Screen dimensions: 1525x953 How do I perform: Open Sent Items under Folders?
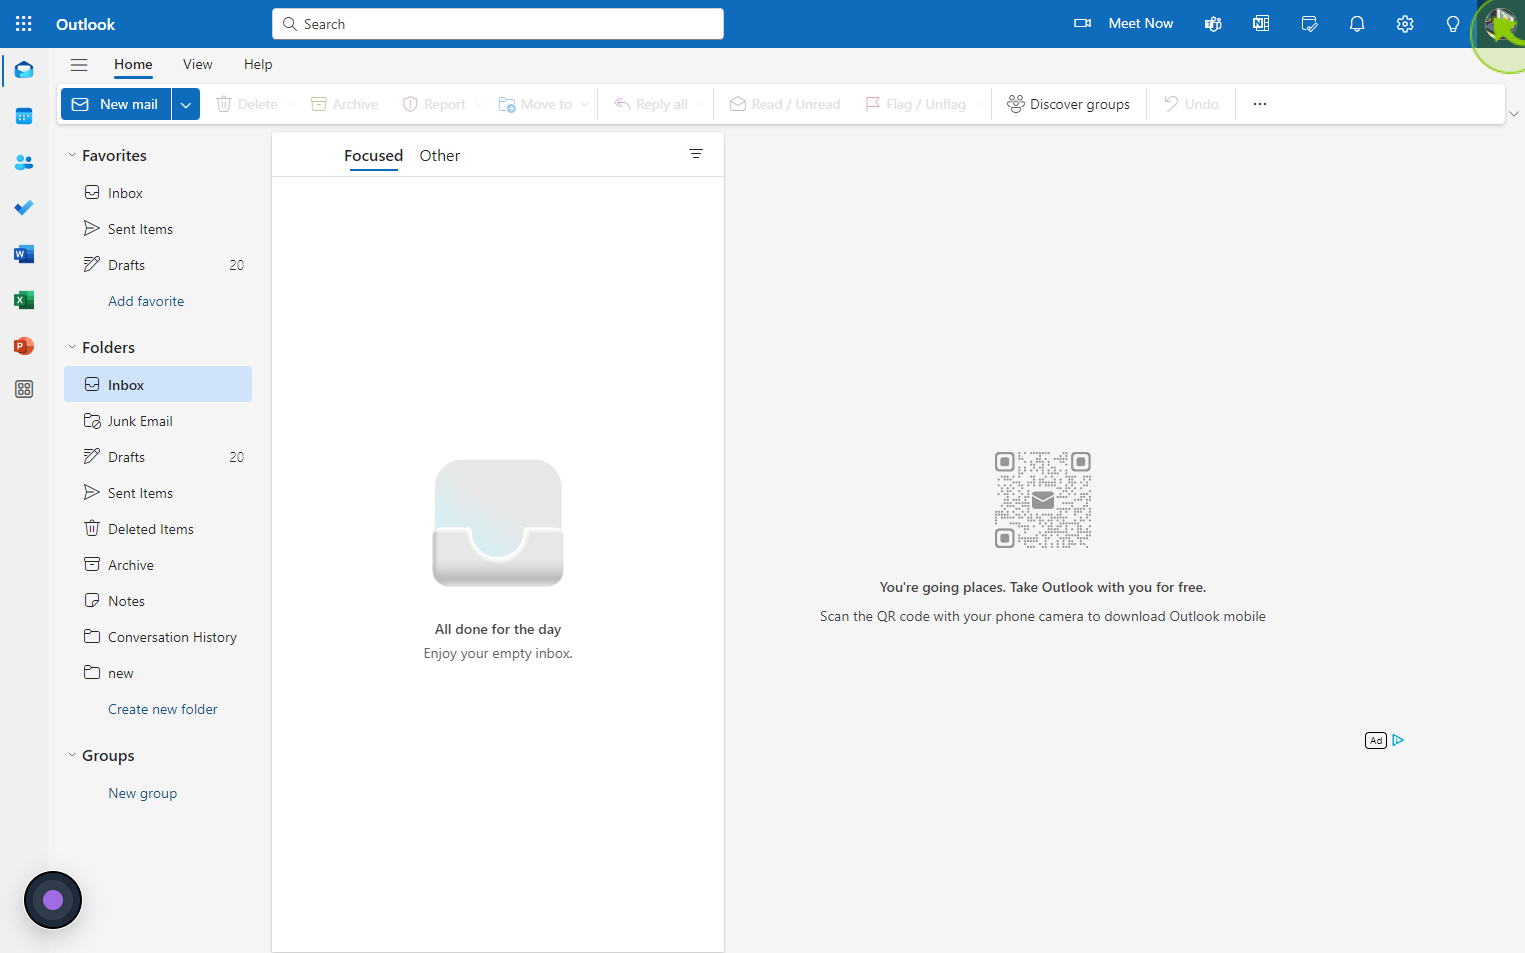click(x=158, y=493)
